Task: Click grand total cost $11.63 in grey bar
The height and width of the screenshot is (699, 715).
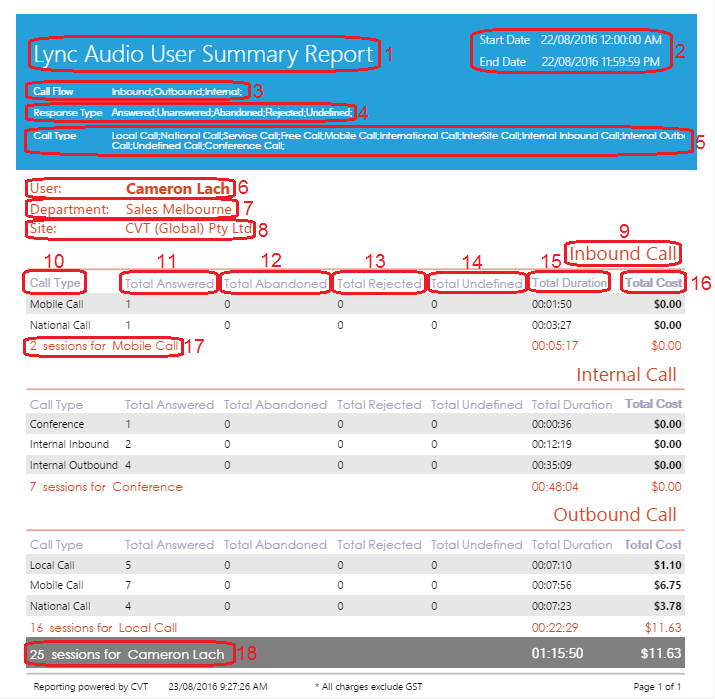Action: [x=661, y=653]
